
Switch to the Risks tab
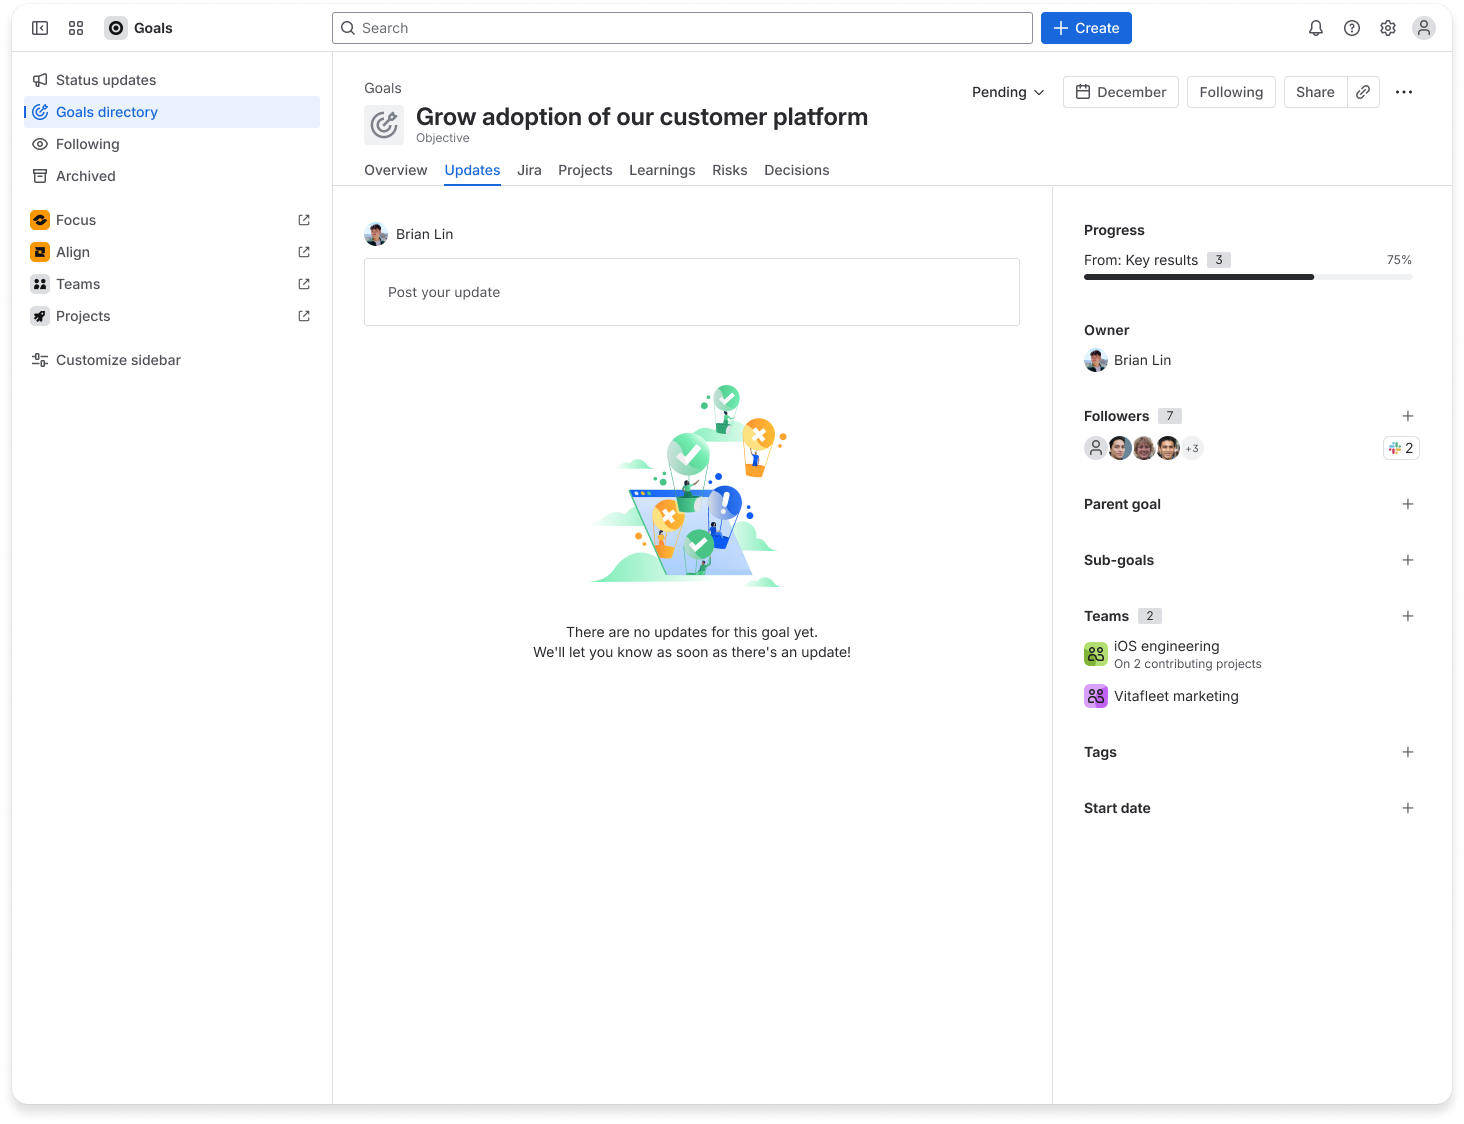click(729, 170)
